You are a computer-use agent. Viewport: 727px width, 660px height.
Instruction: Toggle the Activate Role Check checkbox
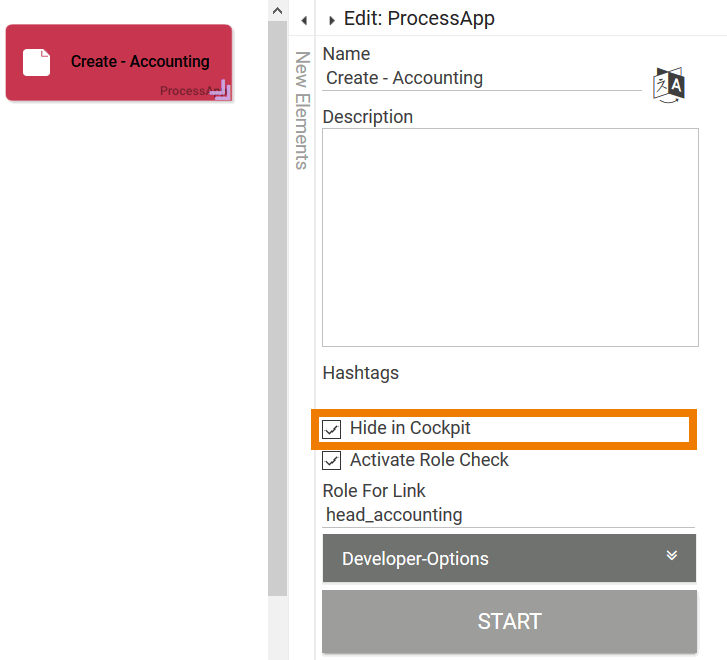click(332, 461)
